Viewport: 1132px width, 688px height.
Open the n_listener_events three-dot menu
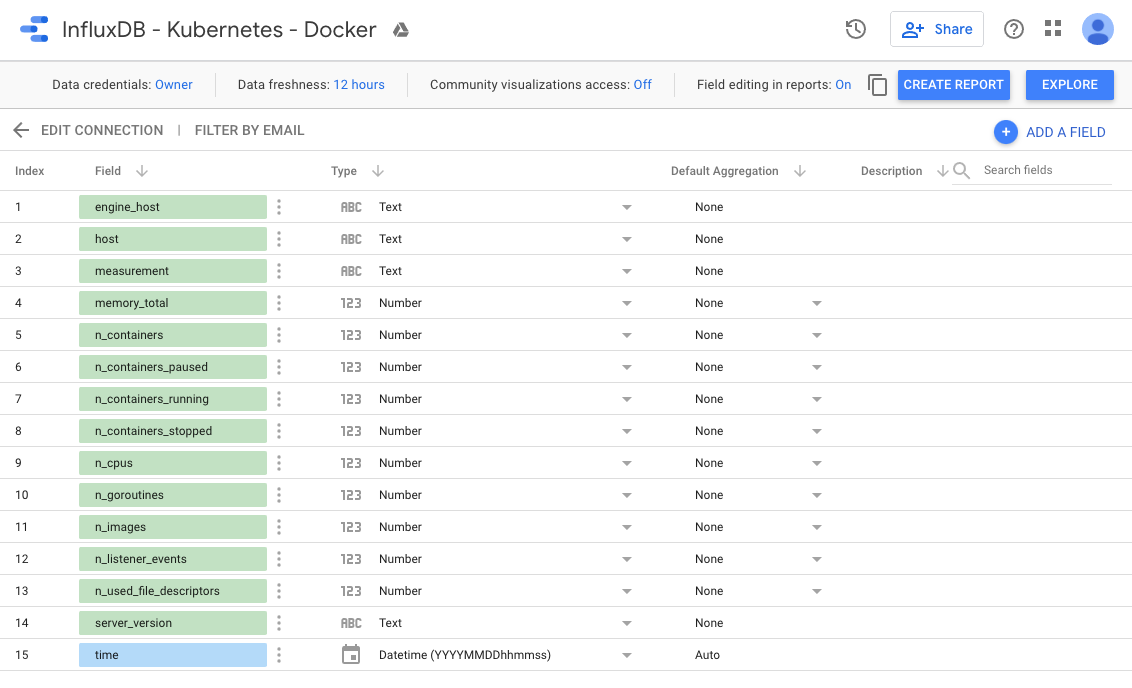(x=279, y=559)
